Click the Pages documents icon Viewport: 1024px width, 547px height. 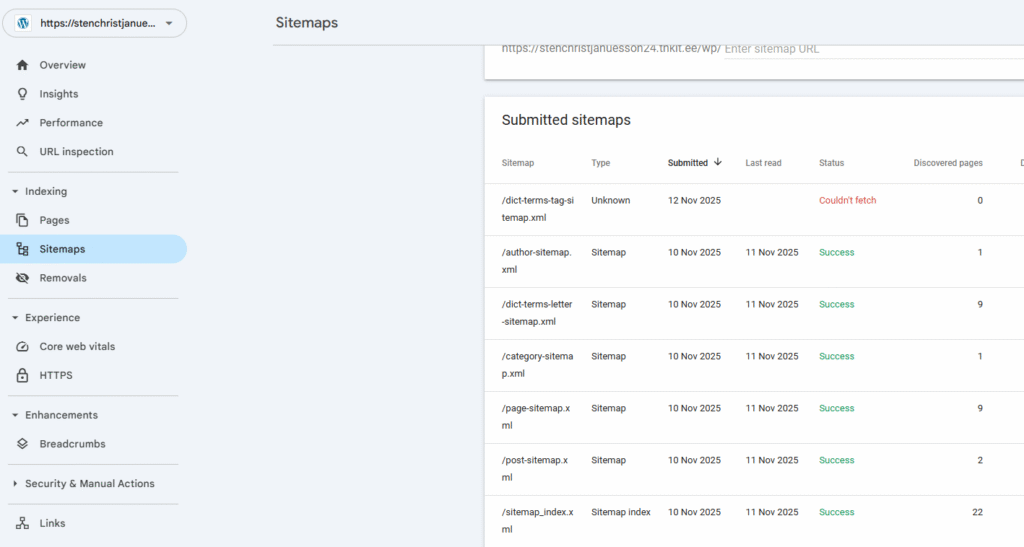[22, 220]
